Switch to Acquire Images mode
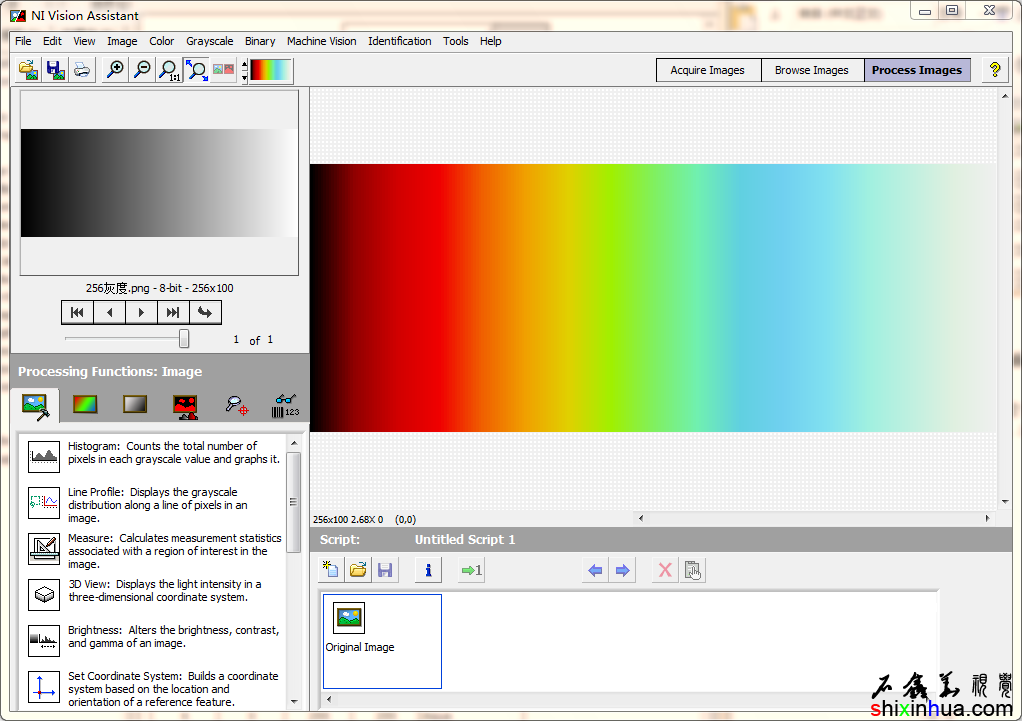1022x721 pixels. [x=707, y=70]
